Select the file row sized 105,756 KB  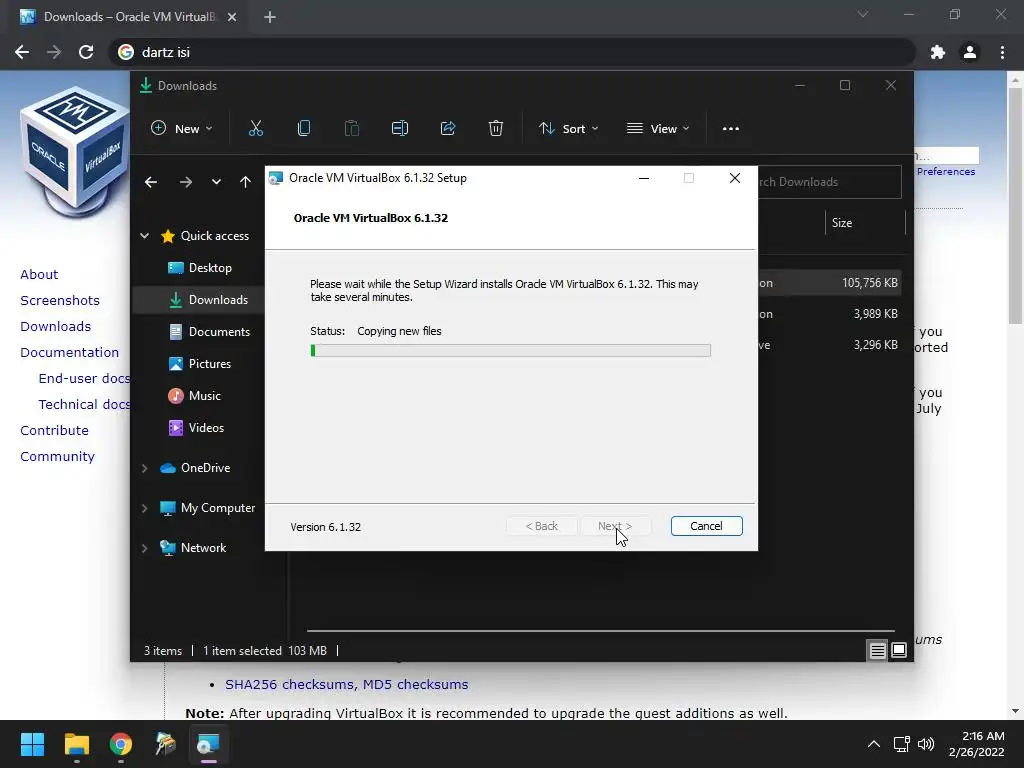pyautogui.click(x=829, y=283)
